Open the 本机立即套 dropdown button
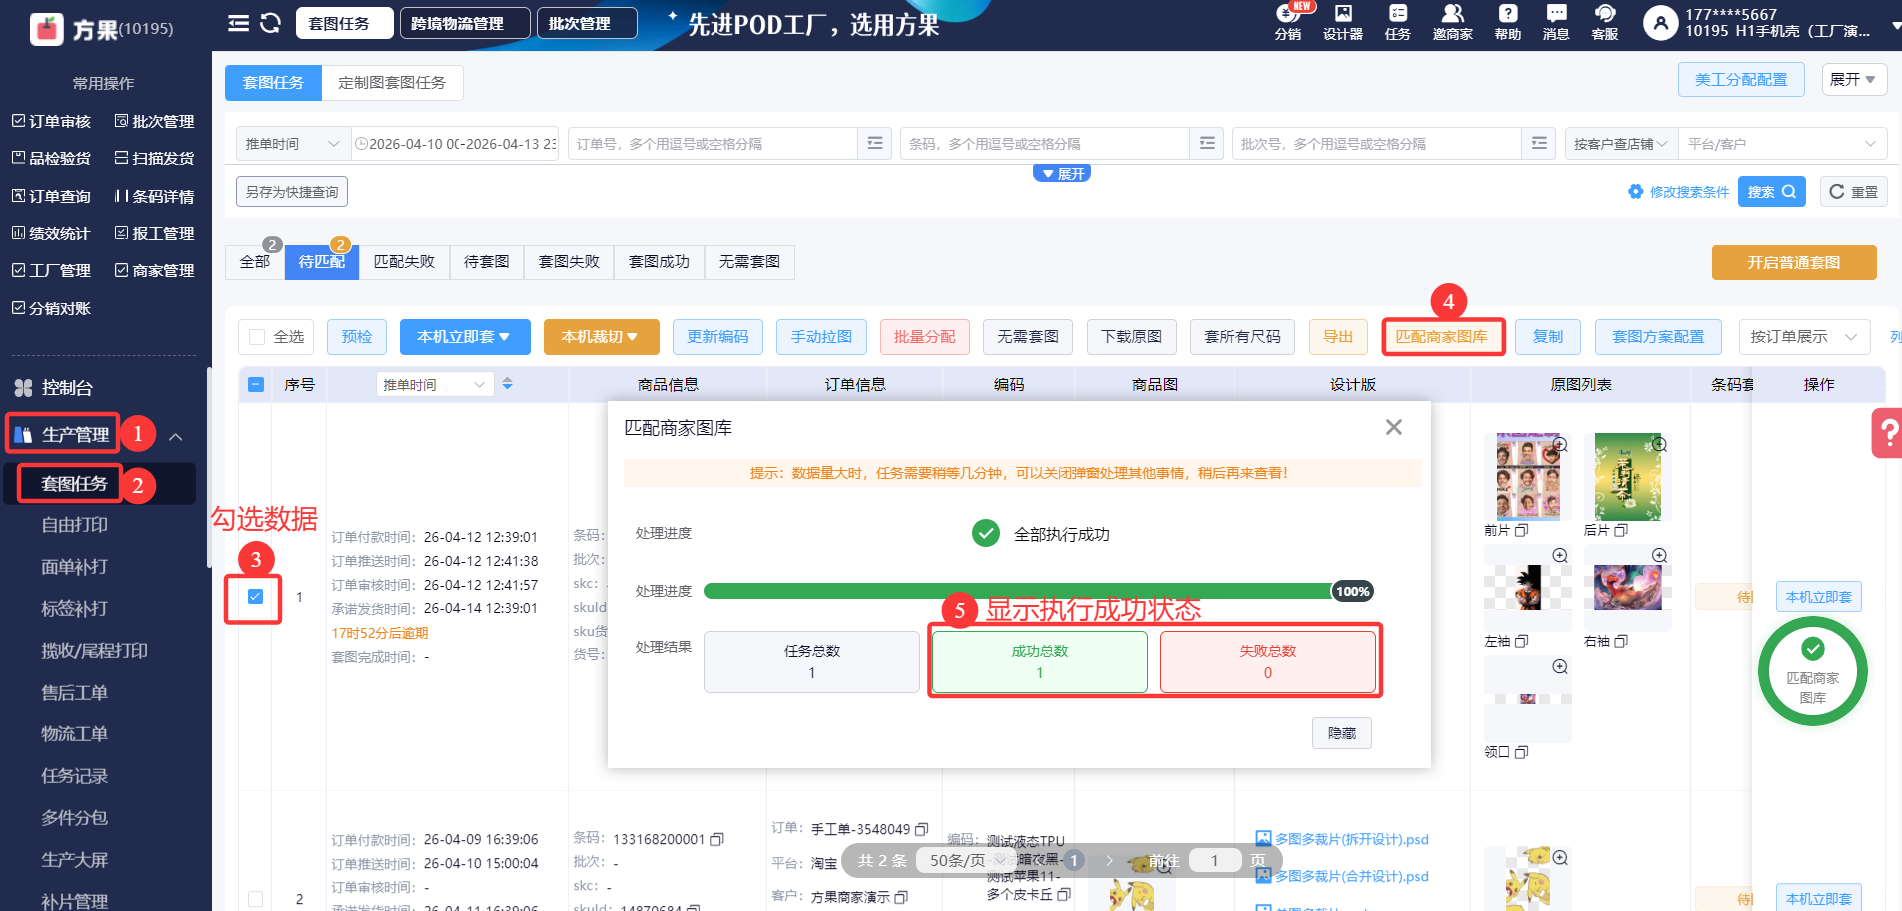 (x=463, y=337)
